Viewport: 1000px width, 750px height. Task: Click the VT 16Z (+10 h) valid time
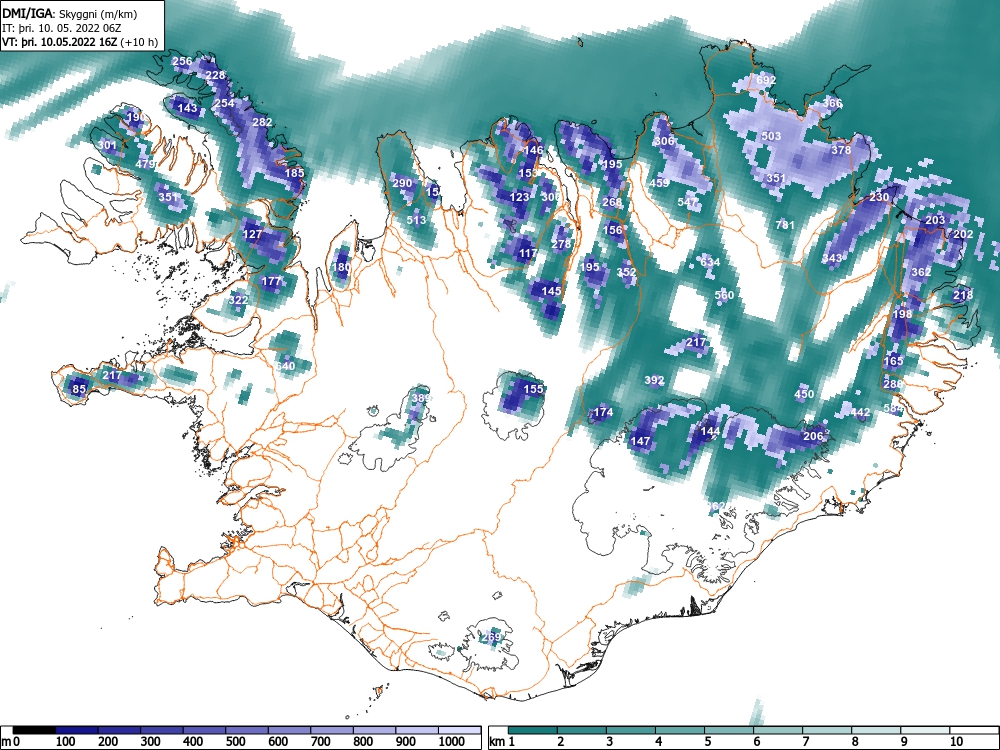pos(80,42)
